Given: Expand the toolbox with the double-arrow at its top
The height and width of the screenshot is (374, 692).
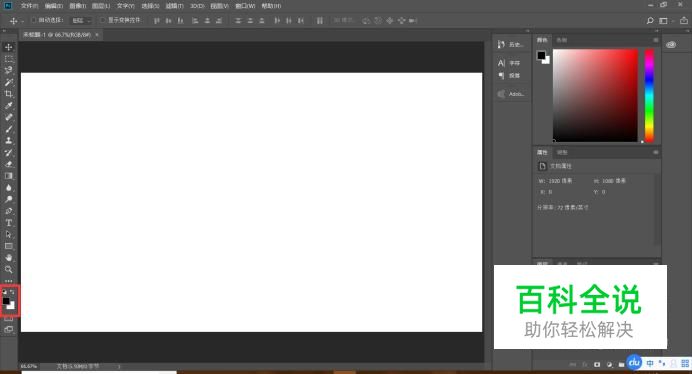Looking at the screenshot, I should click(4, 31).
